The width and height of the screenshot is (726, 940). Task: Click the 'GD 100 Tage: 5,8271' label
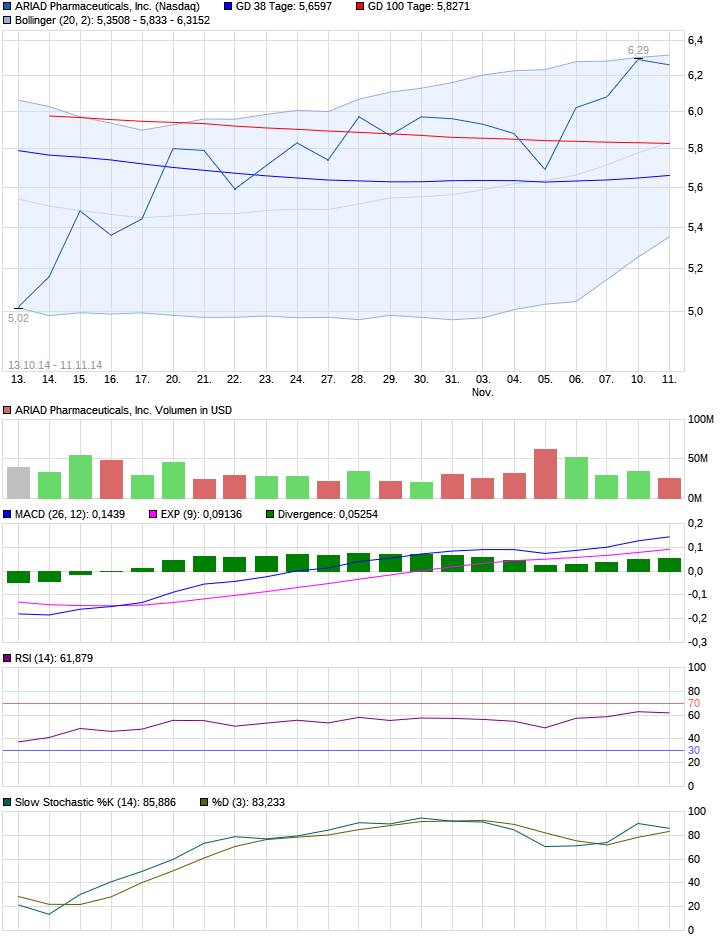click(x=418, y=7)
